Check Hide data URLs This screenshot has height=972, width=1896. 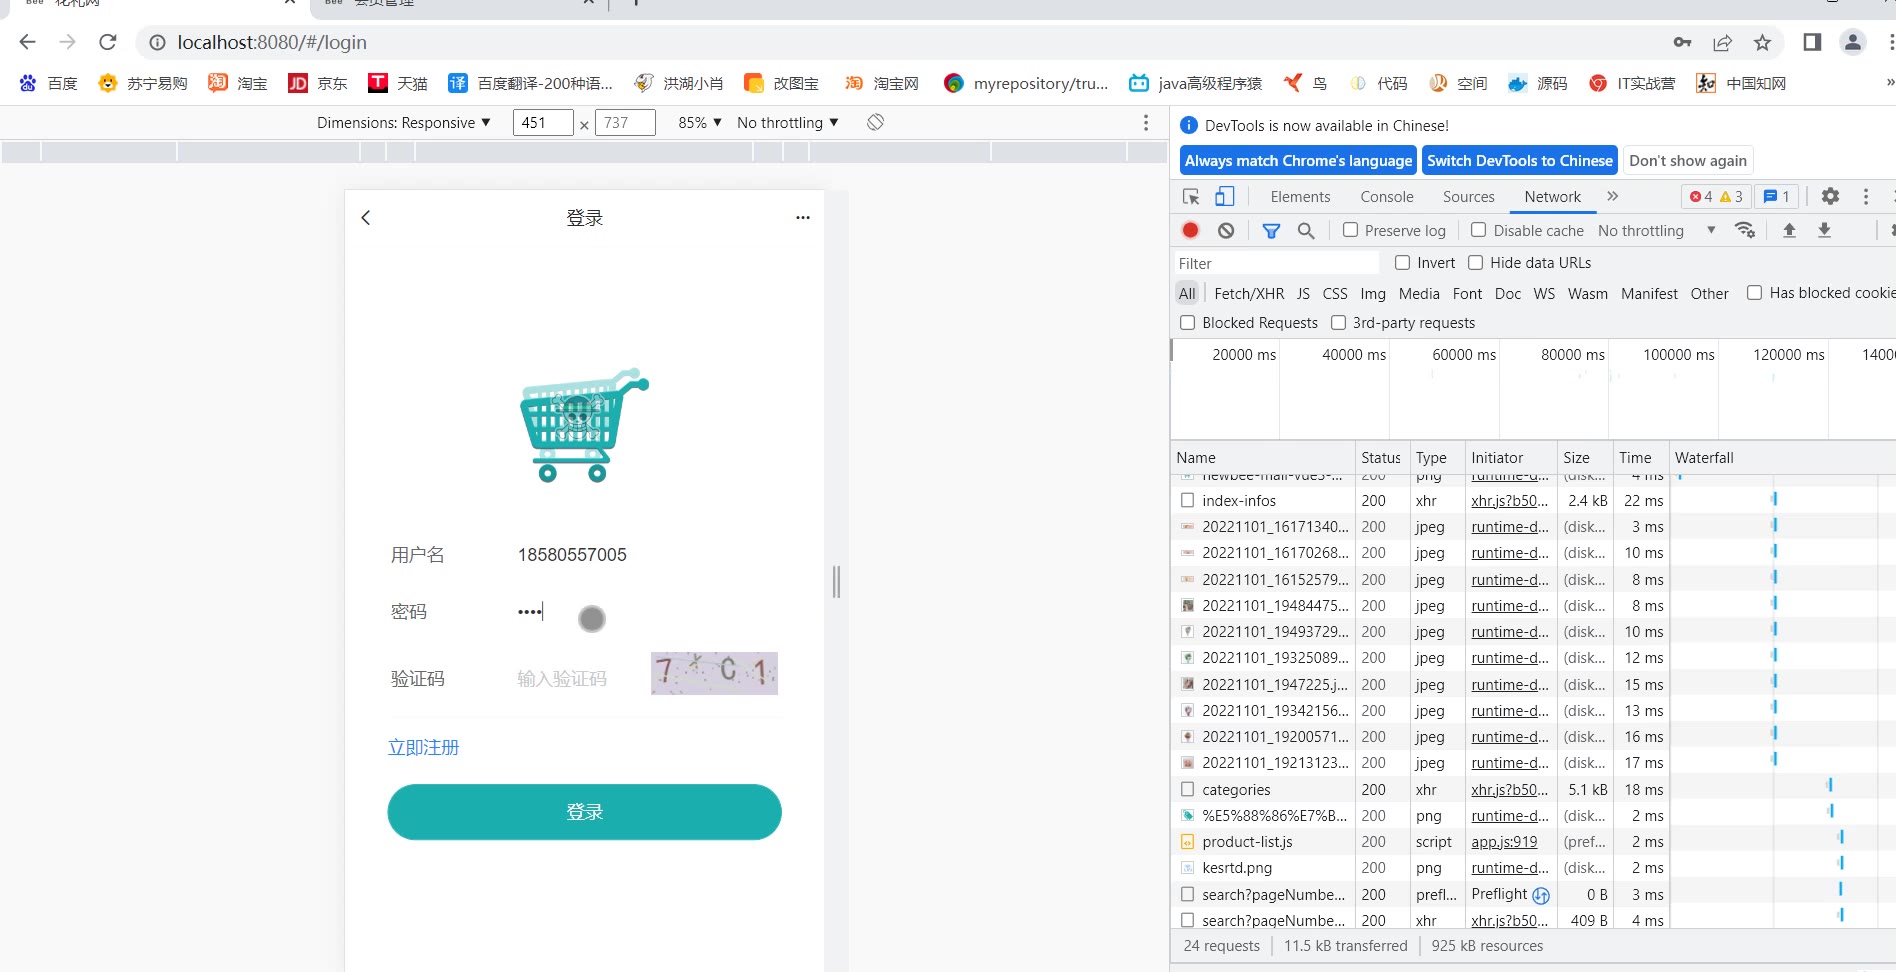(x=1475, y=262)
